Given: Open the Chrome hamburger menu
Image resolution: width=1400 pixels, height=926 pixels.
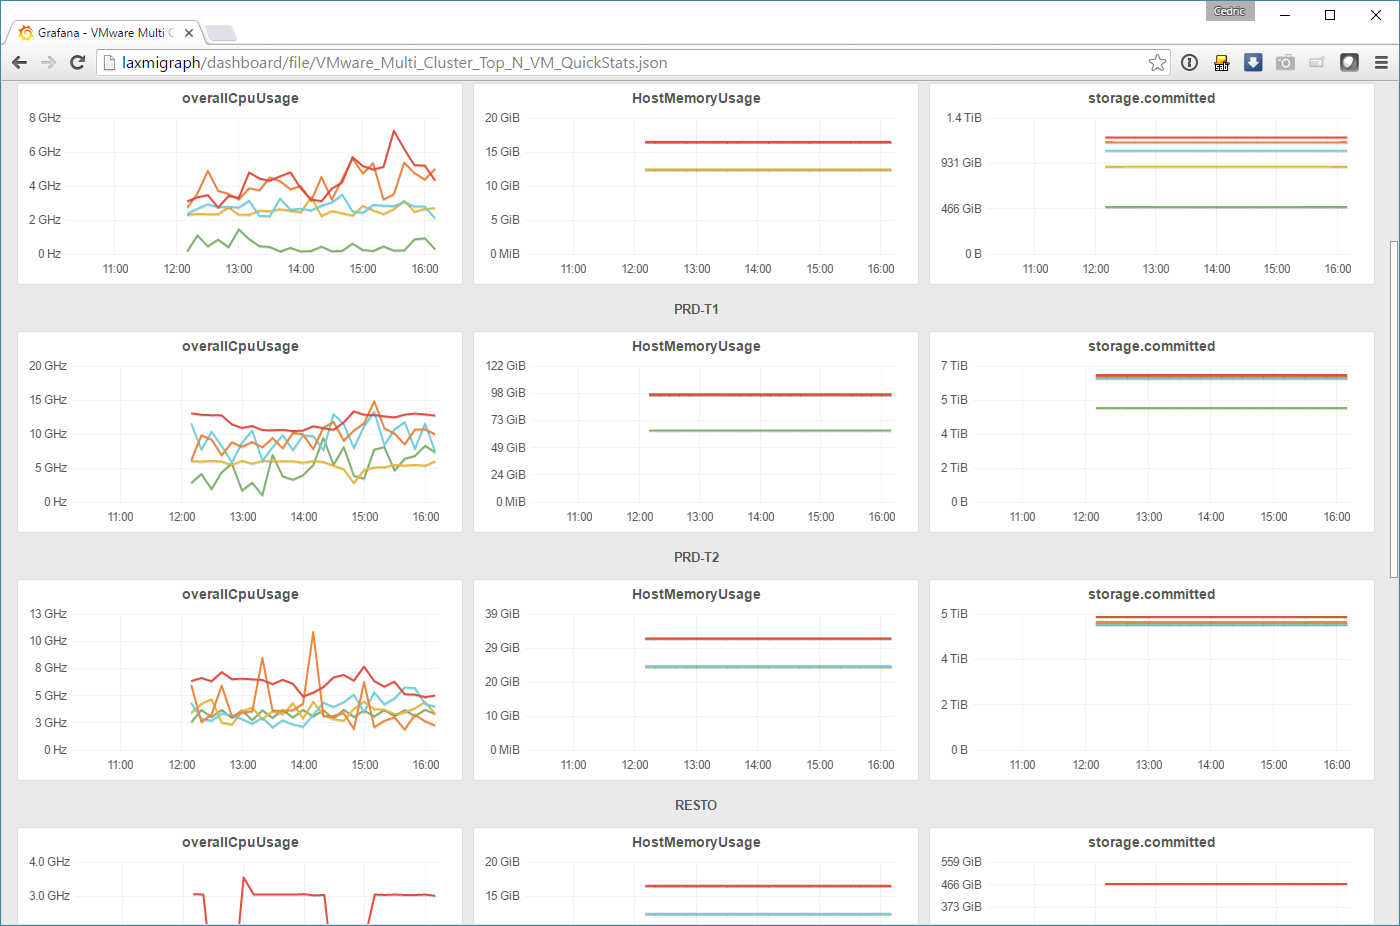Looking at the screenshot, I should coord(1381,62).
